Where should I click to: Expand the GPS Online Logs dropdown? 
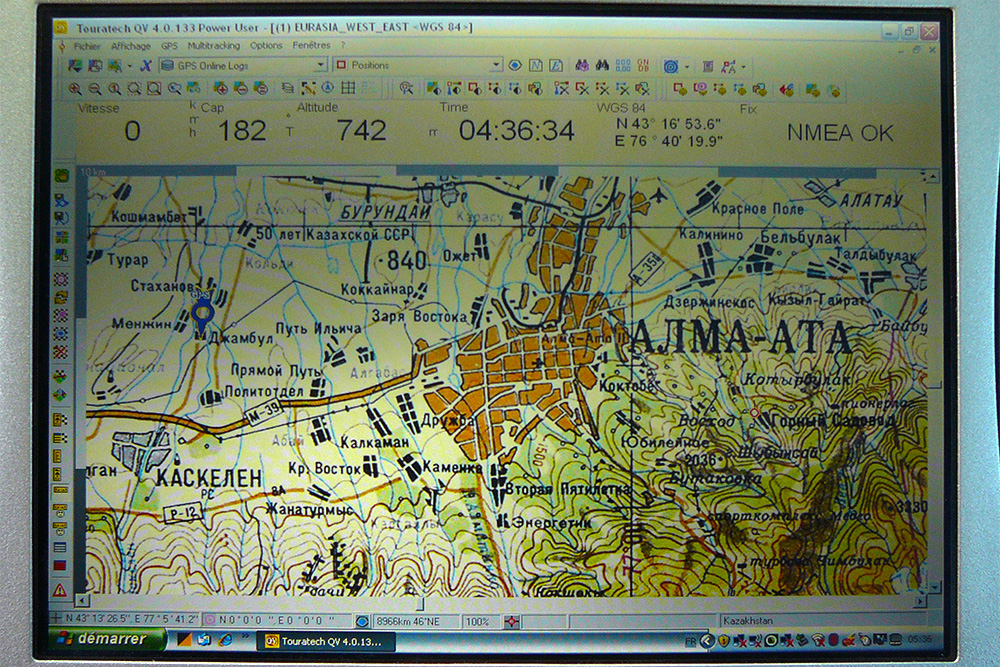[x=321, y=65]
